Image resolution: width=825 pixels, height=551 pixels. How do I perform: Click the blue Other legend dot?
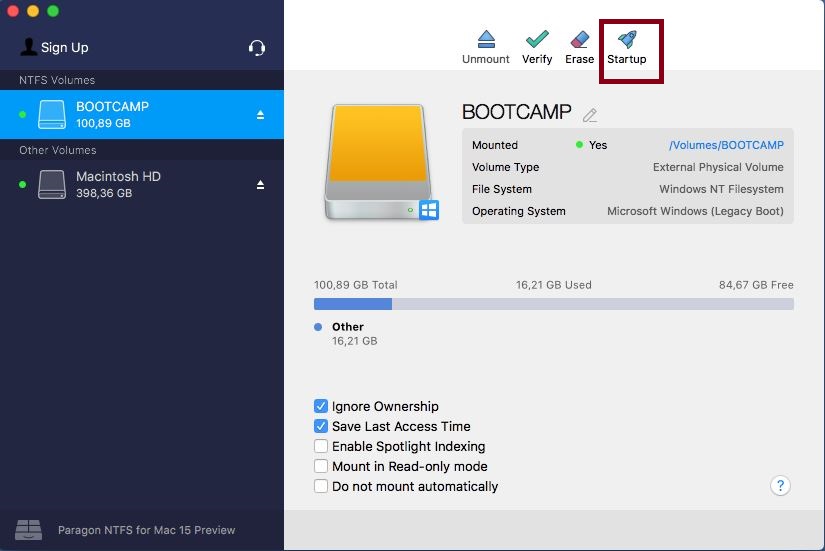click(x=318, y=327)
